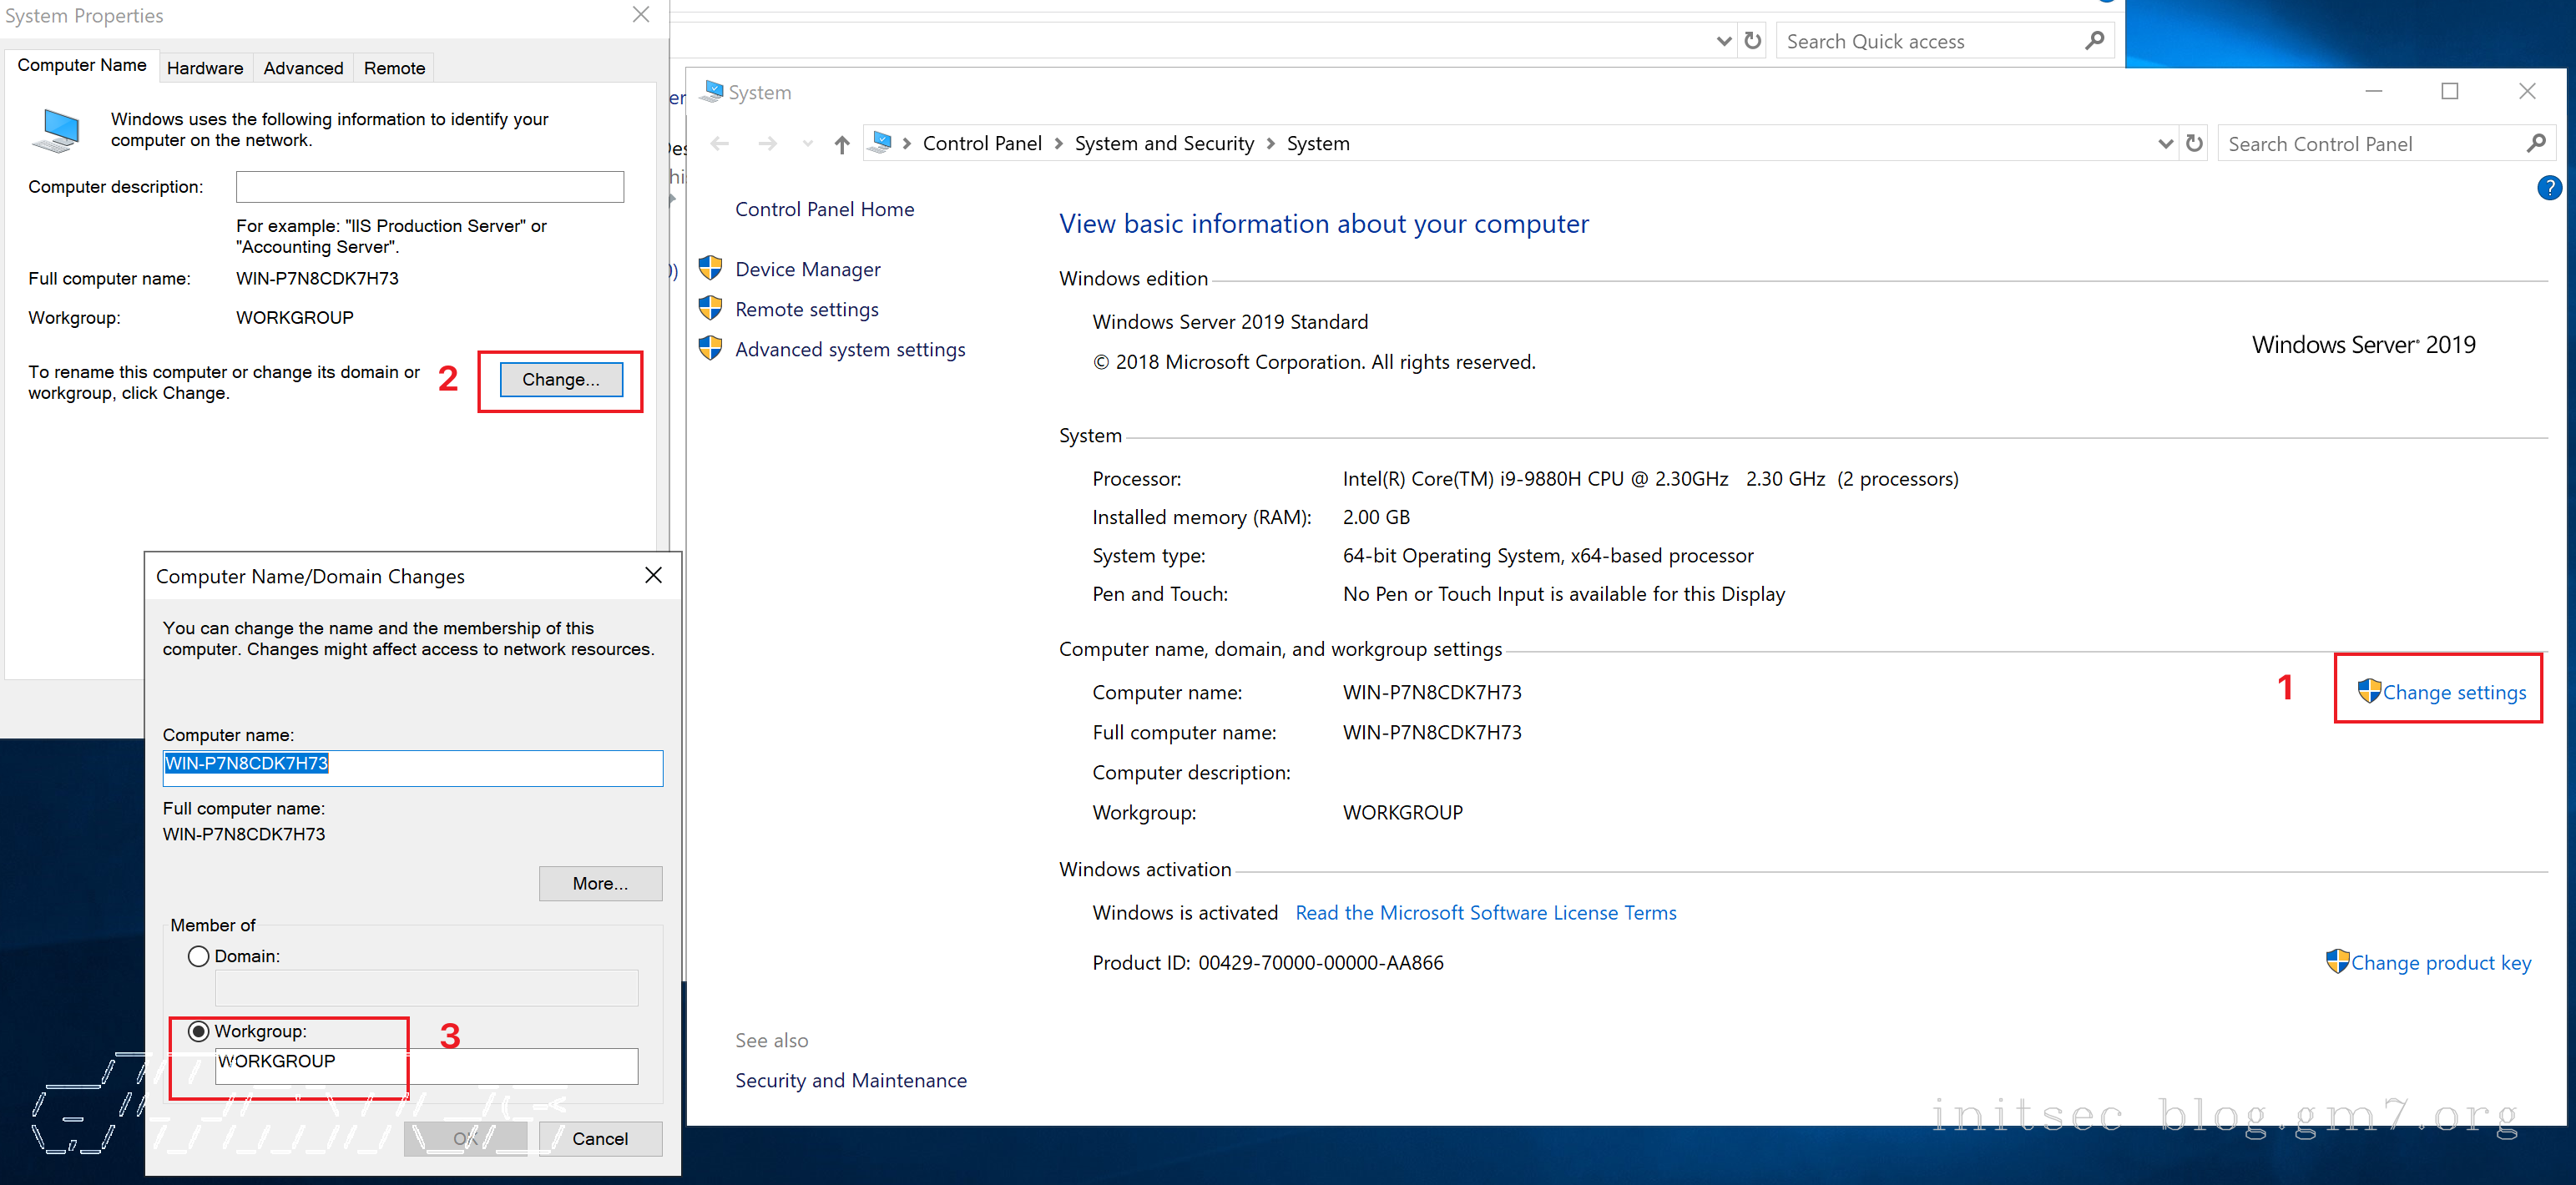Click the Quick access search magnifier icon
This screenshot has height=1185, width=2576.
click(2094, 41)
